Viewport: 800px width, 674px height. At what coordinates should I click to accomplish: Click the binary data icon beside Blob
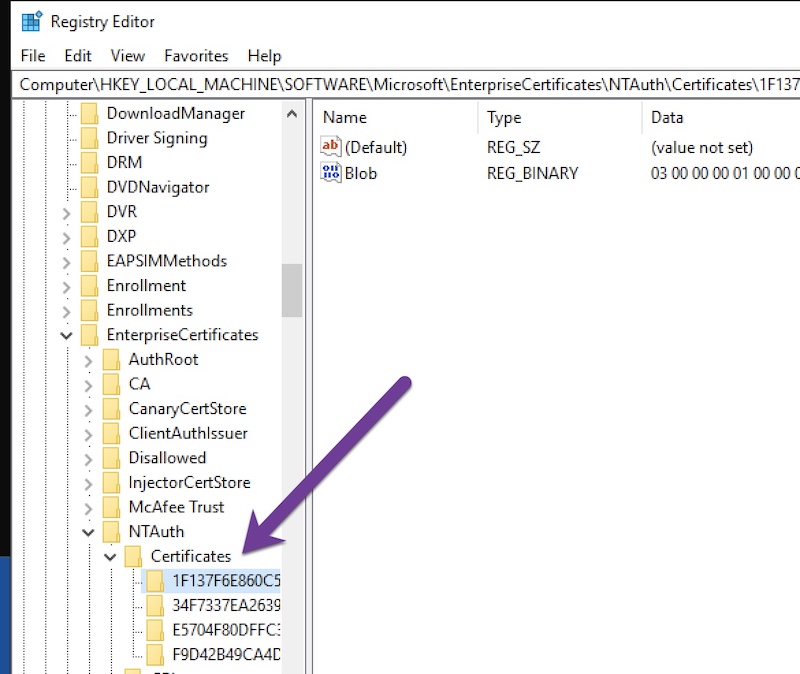pos(330,173)
